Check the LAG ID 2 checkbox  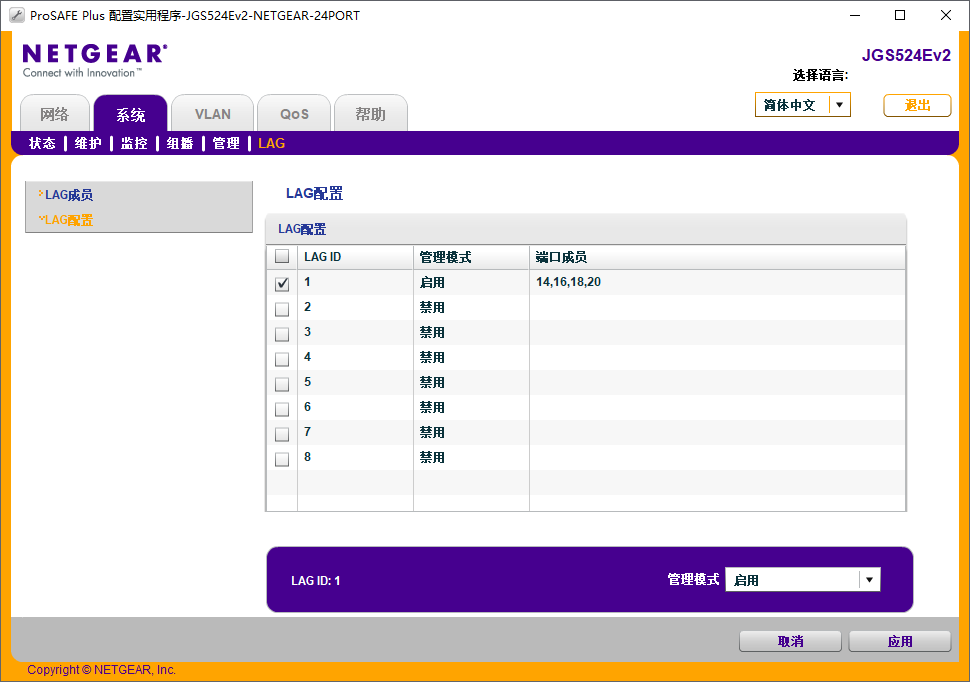[x=282, y=309]
